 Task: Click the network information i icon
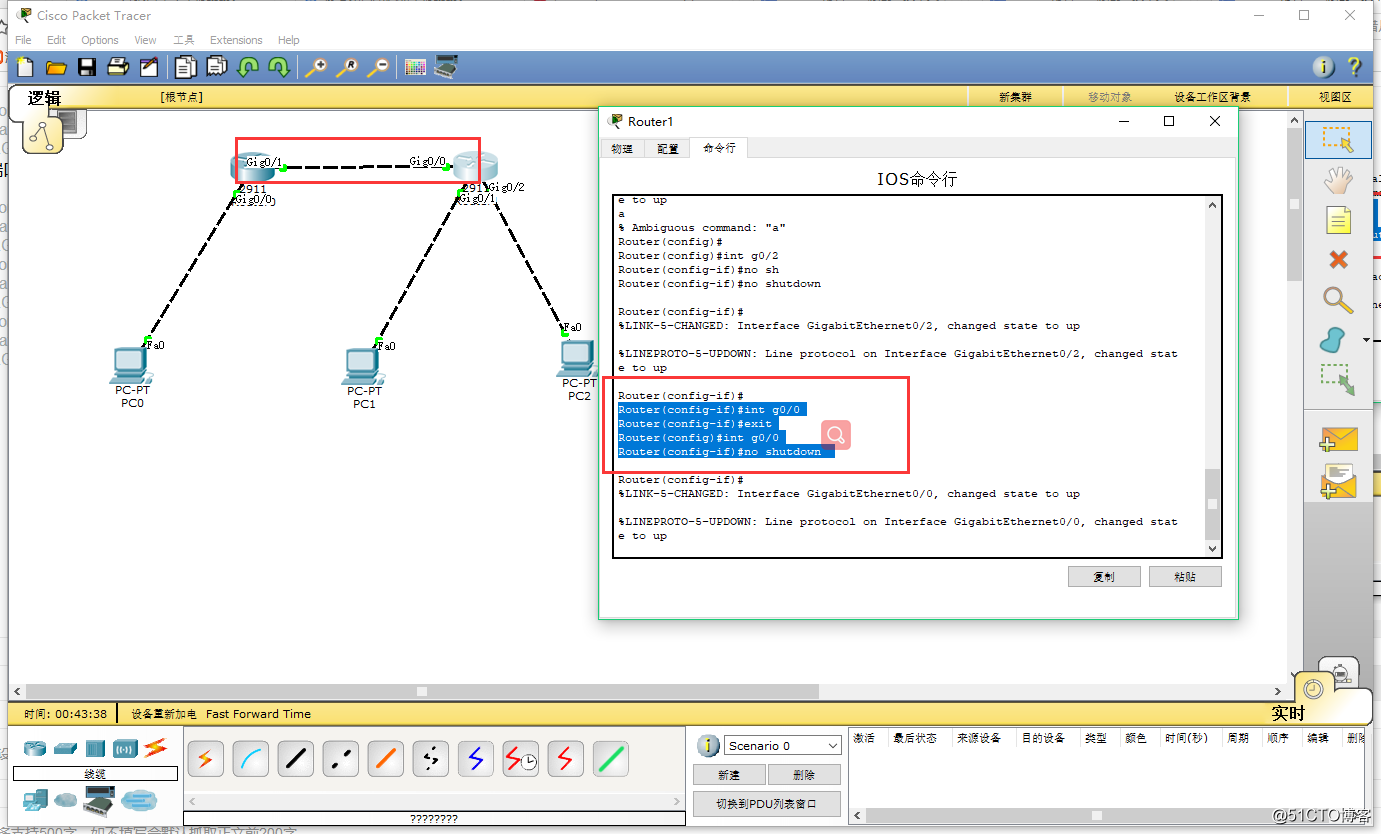pyautogui.click(x=1323, y=67)
